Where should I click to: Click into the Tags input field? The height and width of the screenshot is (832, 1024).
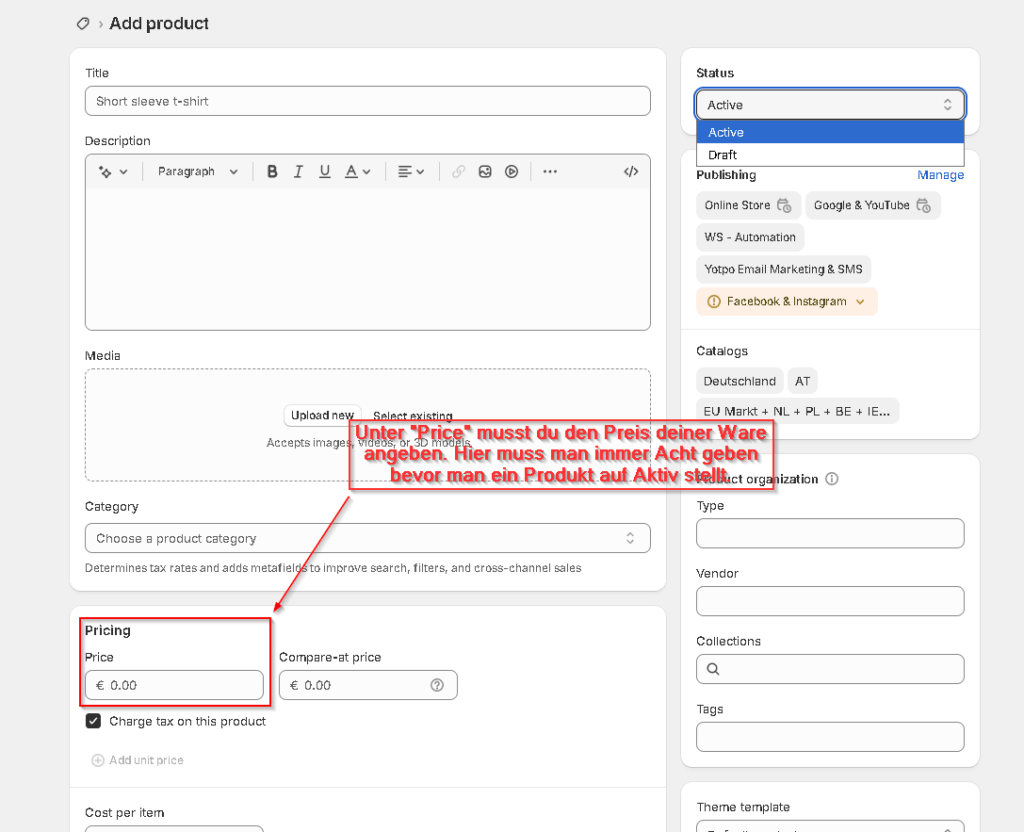(830, 737)
